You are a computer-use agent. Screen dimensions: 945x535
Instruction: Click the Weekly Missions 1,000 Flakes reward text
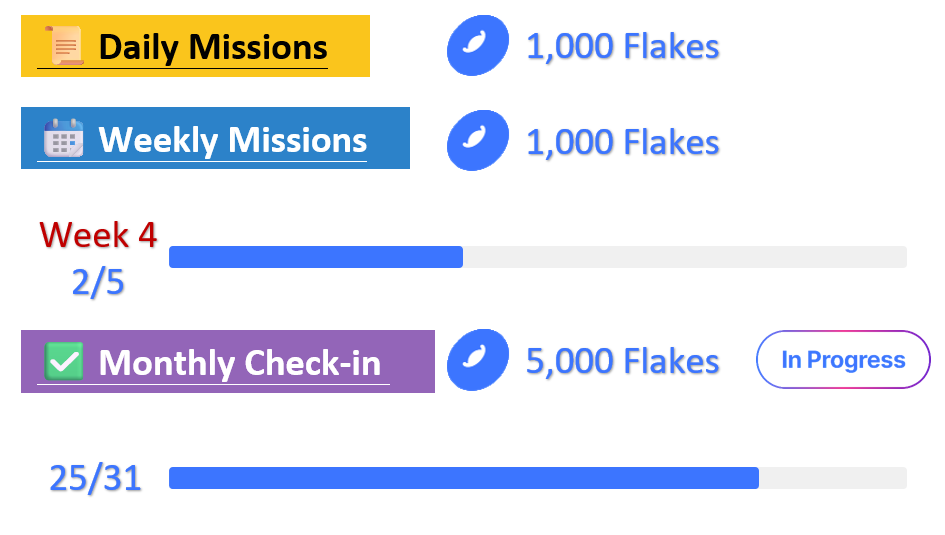coord(622,142)
